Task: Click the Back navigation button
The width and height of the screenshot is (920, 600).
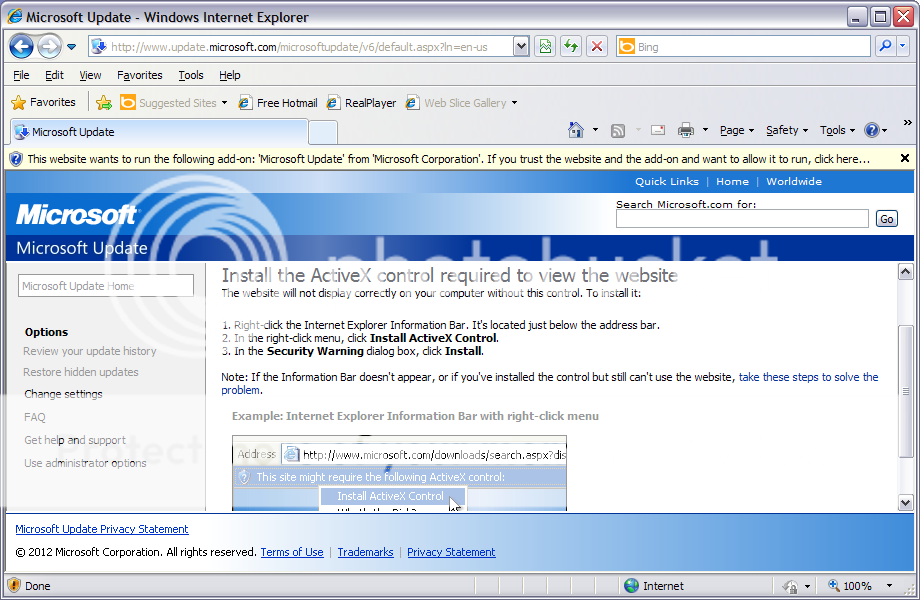Action: point(22,46)
